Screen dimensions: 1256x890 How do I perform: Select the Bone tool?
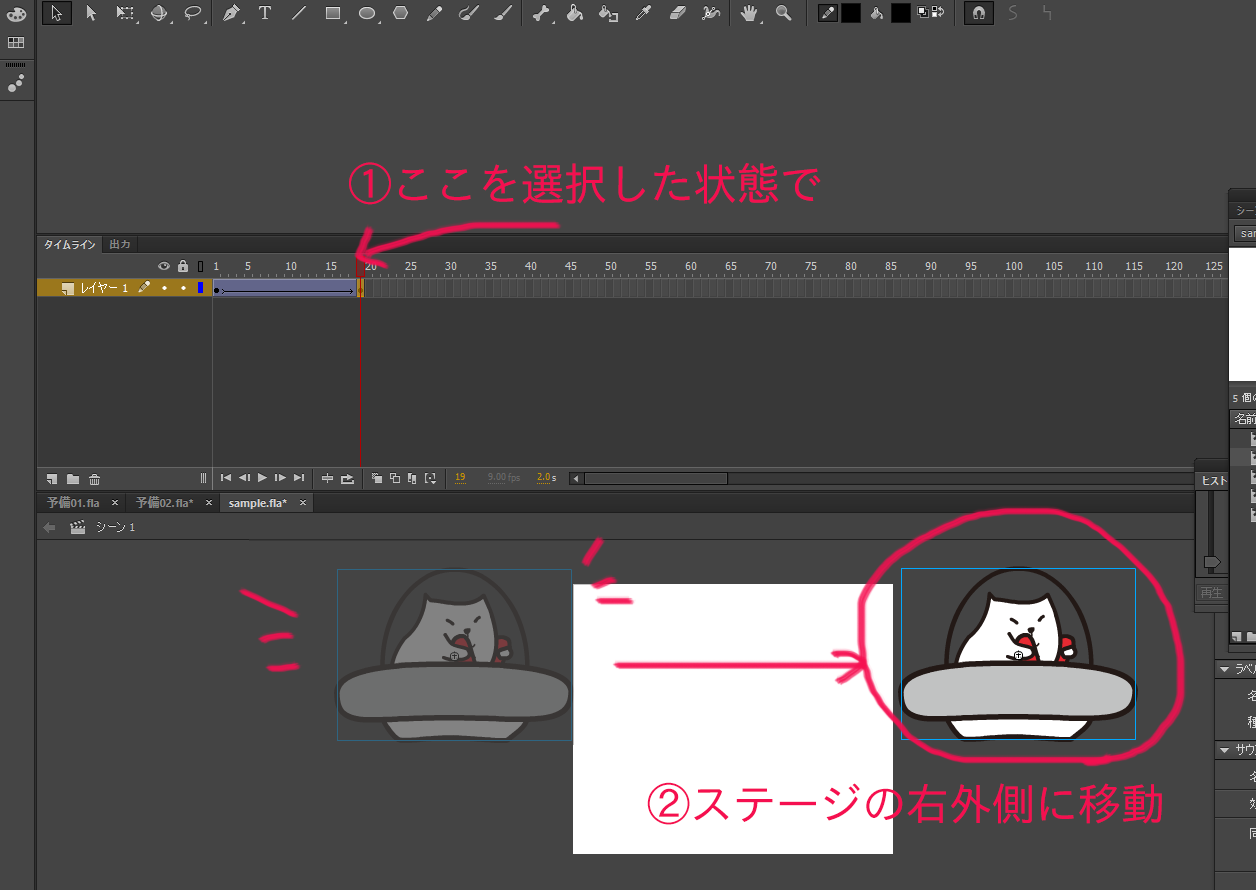[x=541, y=13]
